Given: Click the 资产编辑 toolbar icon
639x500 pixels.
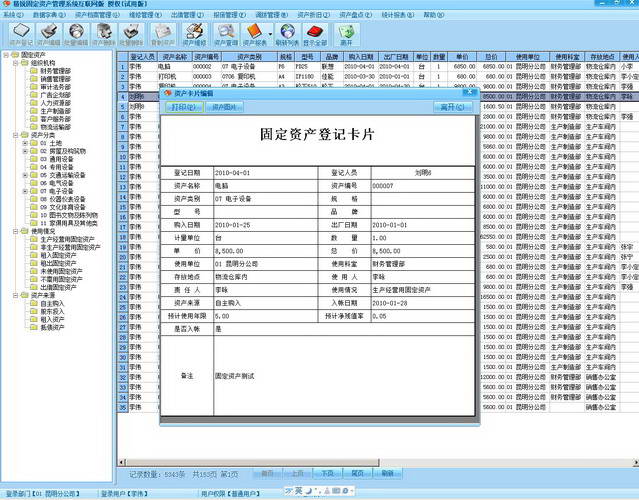Looking at the screenshot, I should point(49,34).
